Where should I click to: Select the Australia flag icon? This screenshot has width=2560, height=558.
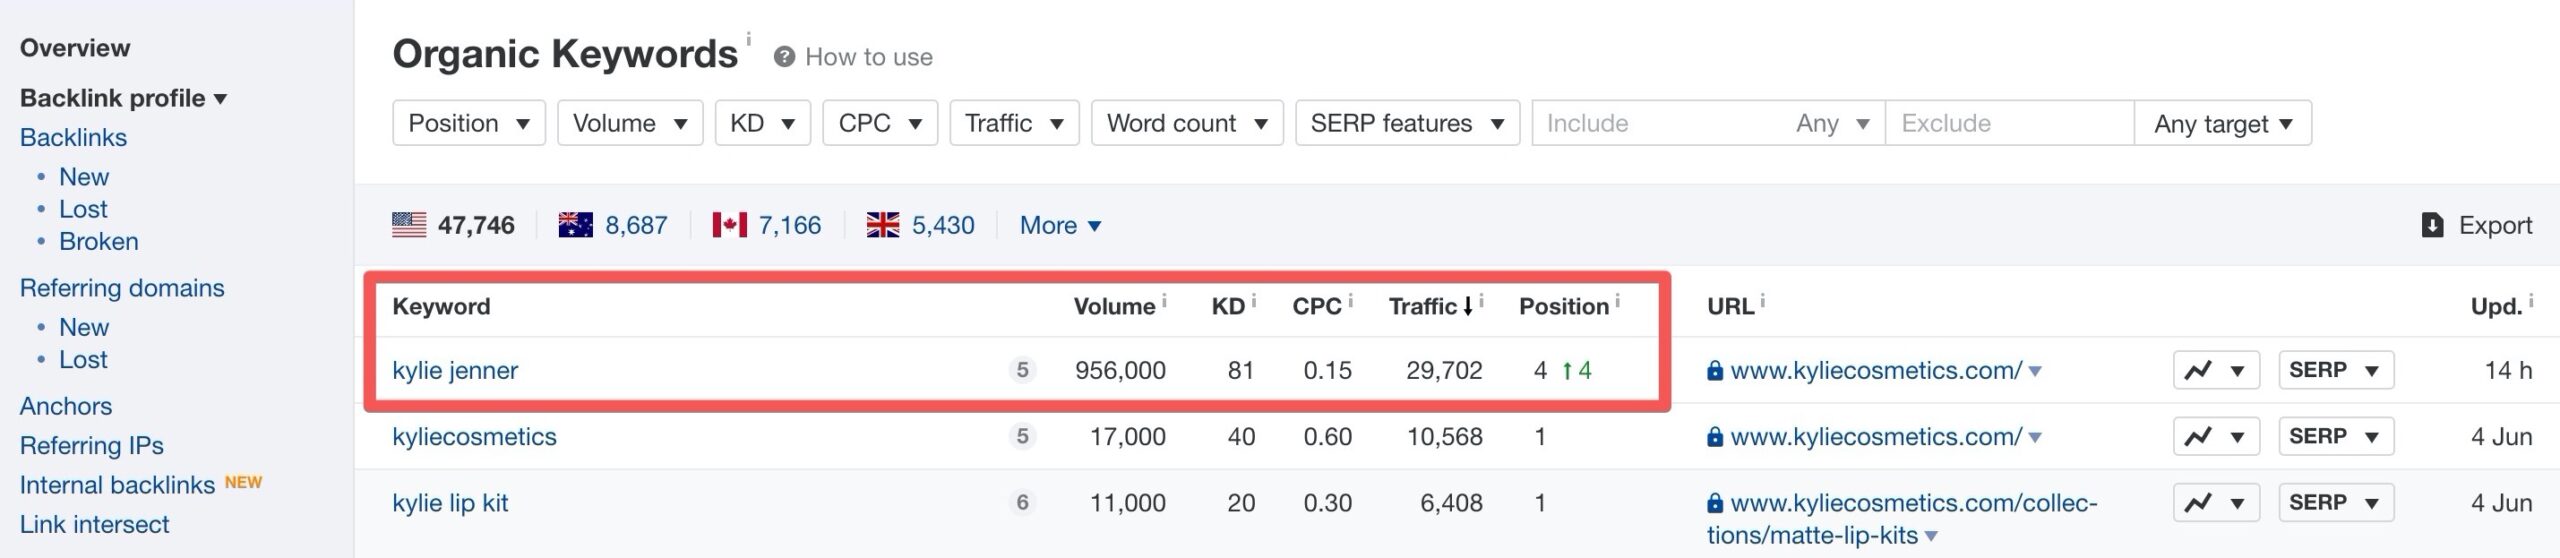click(576, 225)
